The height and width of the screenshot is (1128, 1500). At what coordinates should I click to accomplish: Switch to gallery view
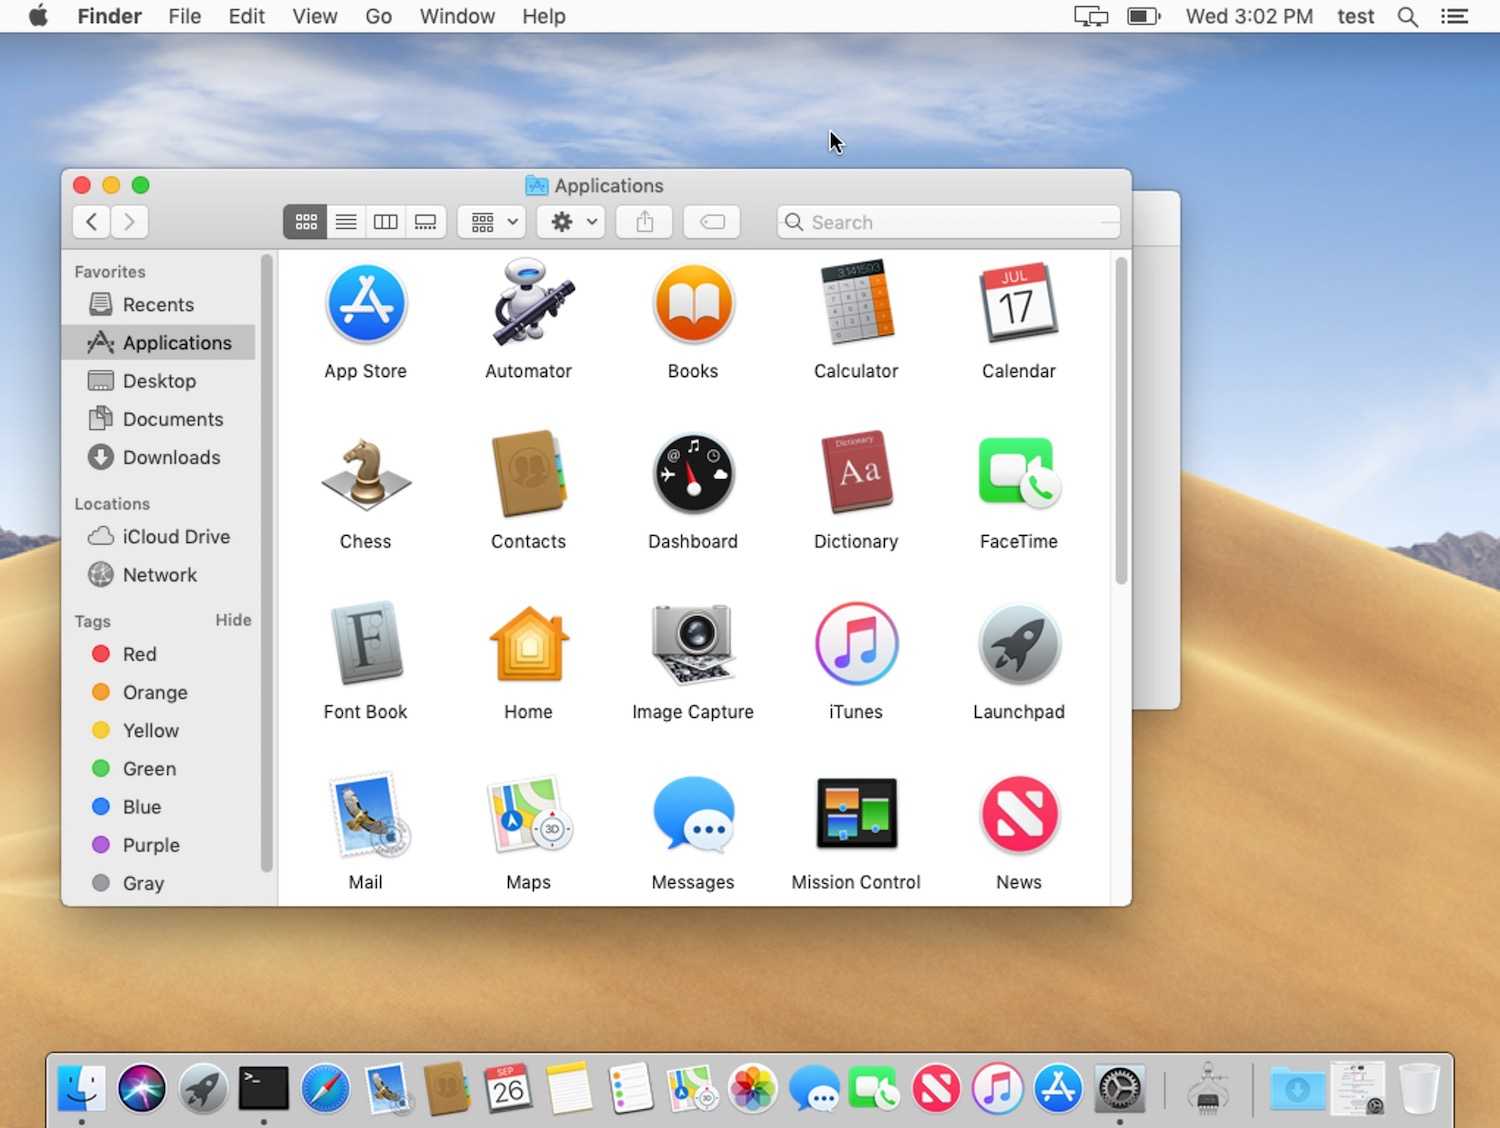point(426,222)
